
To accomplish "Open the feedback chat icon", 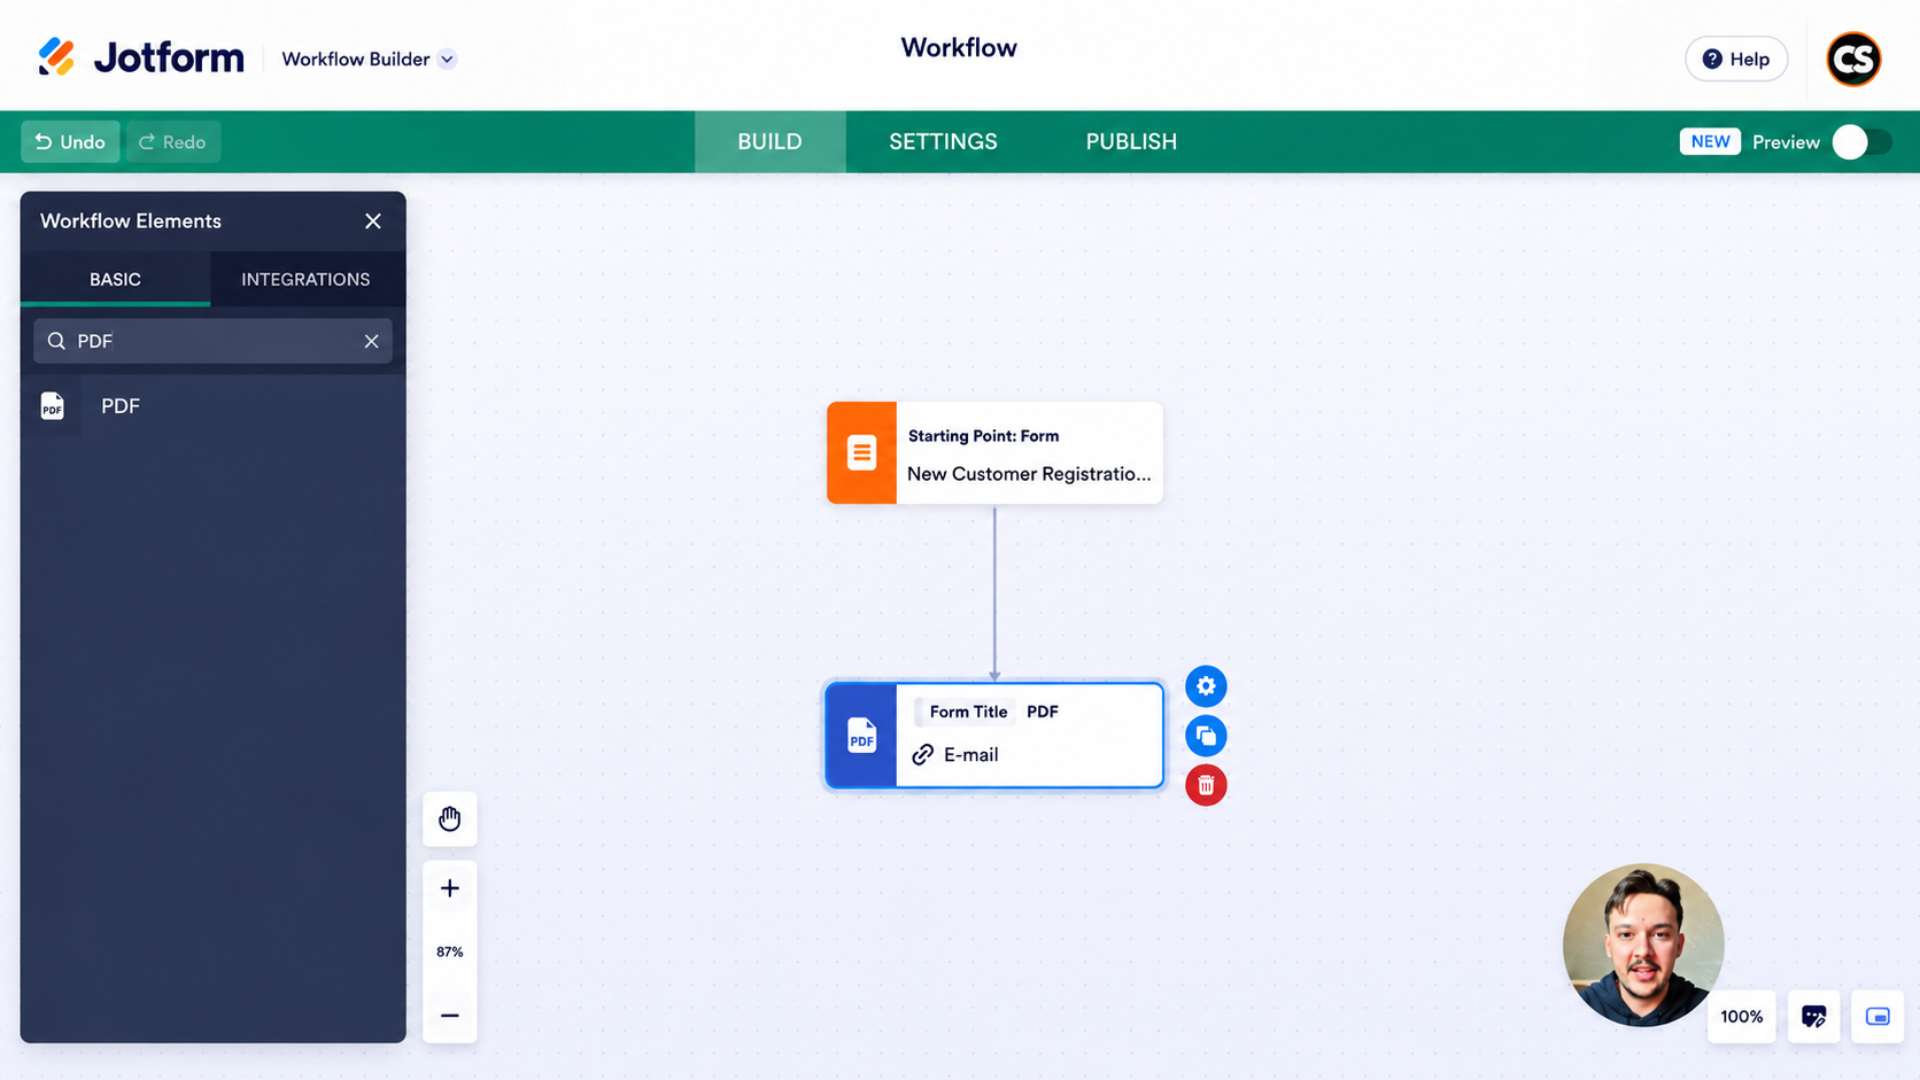I will [x=1814, y=1017].
